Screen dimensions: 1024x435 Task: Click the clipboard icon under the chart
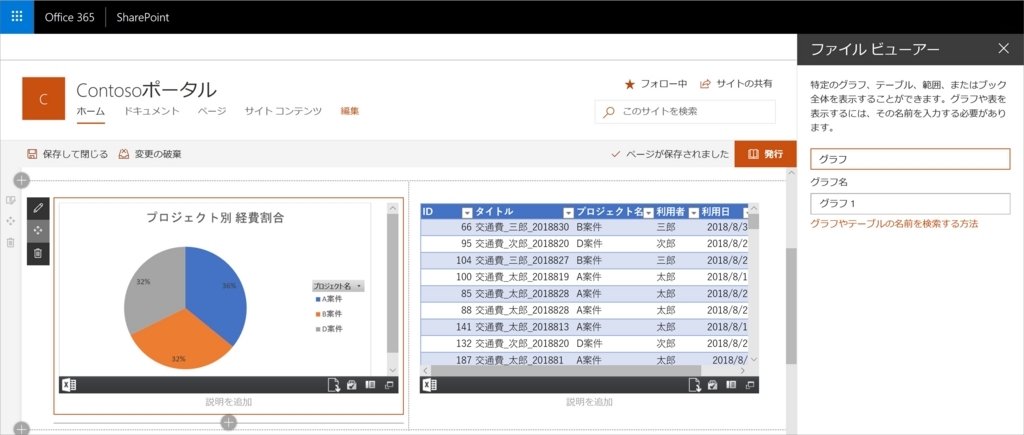pyautogui.click(x=352, y=385)
